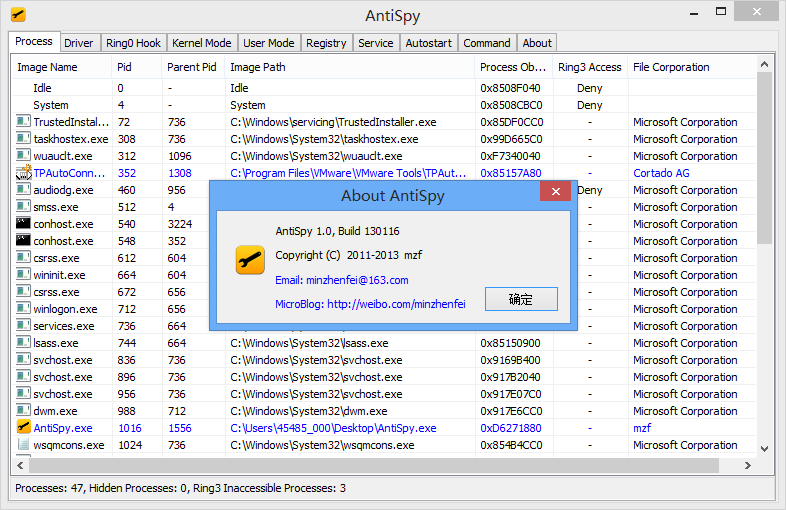The width and height of the screenshot is (786, 510).
Task: Close the About AntiSpy dialog
Action: point(555,194)
